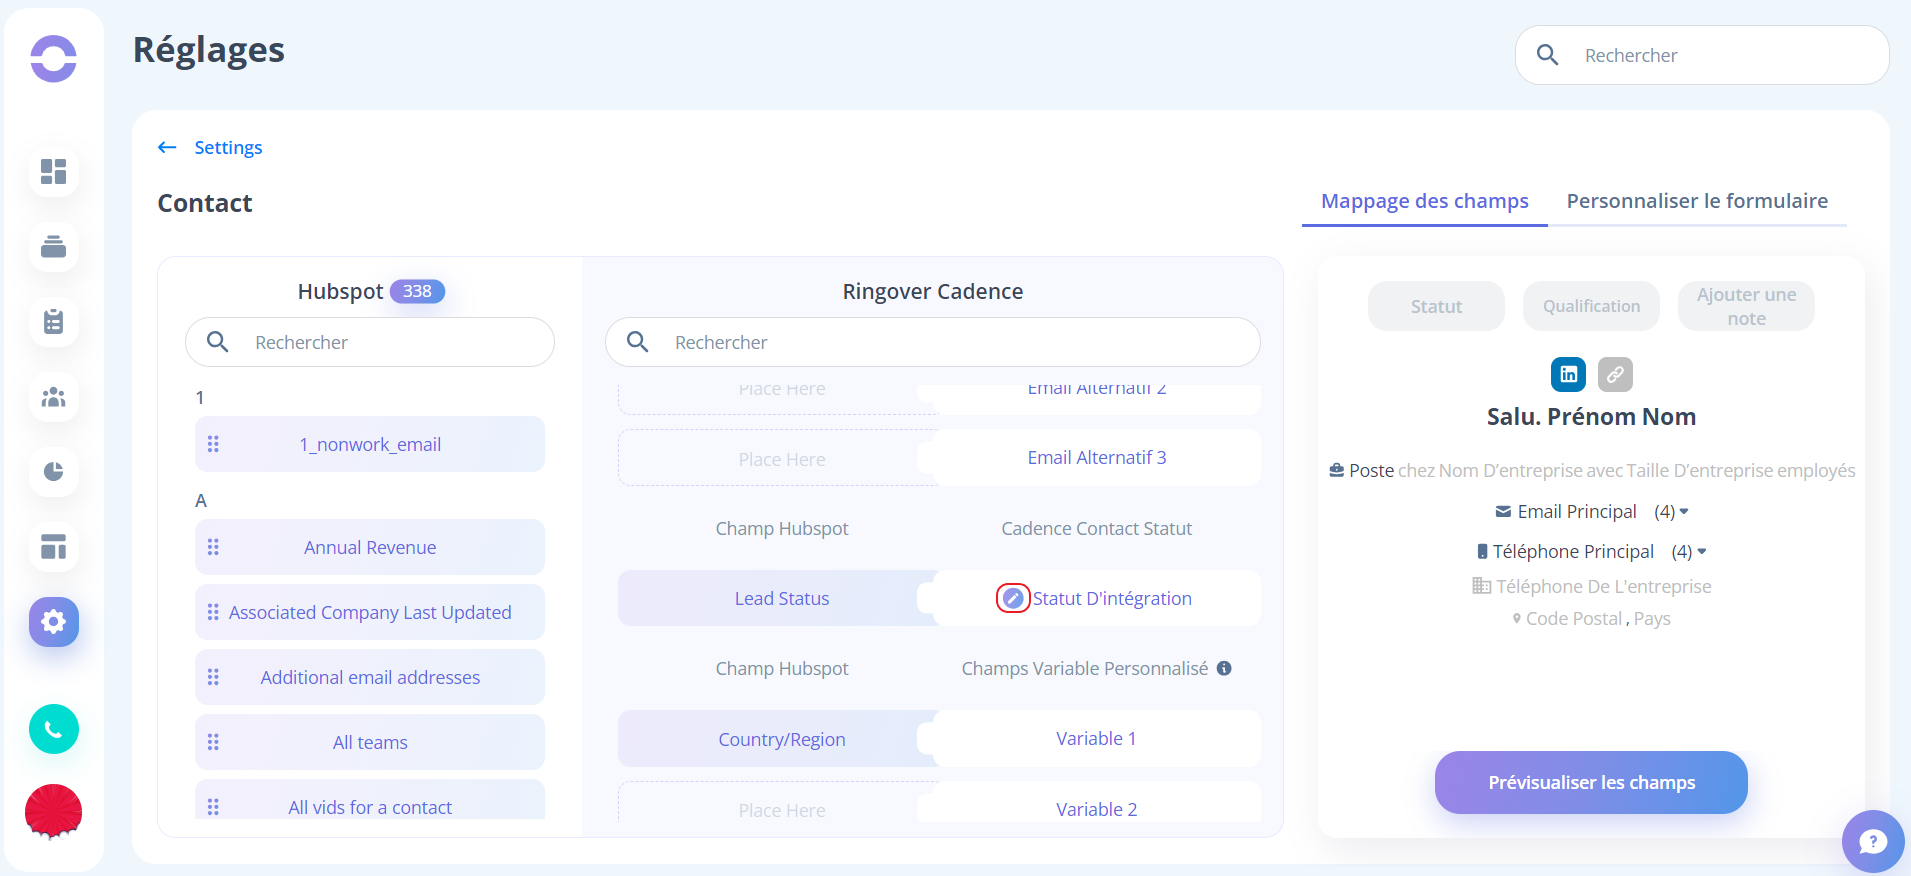This screenshot has width=1911, height=876.
Task: Focus the top Rechercher search field
Action: tap(1702, 55)
